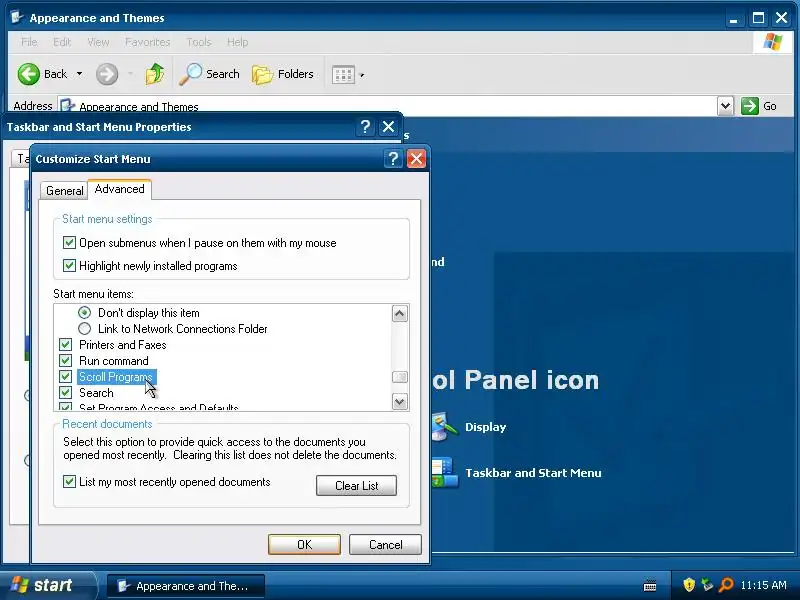Click the Appearance and Themes title bar icon
800x600 pixels.
(17, 17)
